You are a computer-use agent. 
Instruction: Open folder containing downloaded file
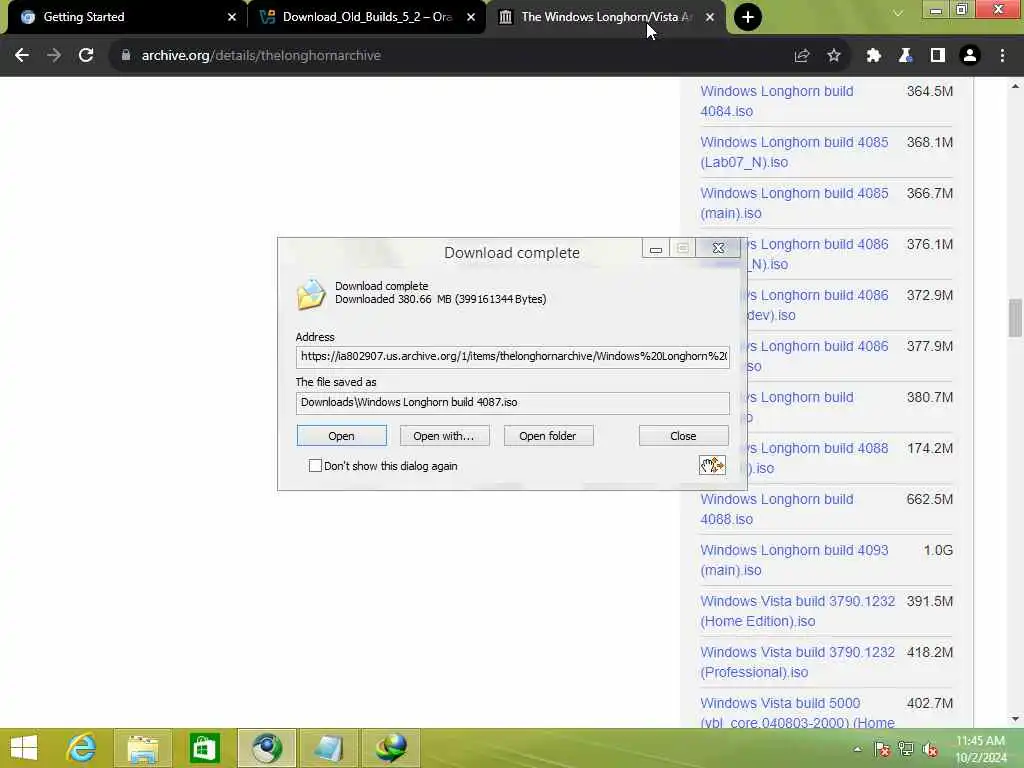tap(548, 436)
